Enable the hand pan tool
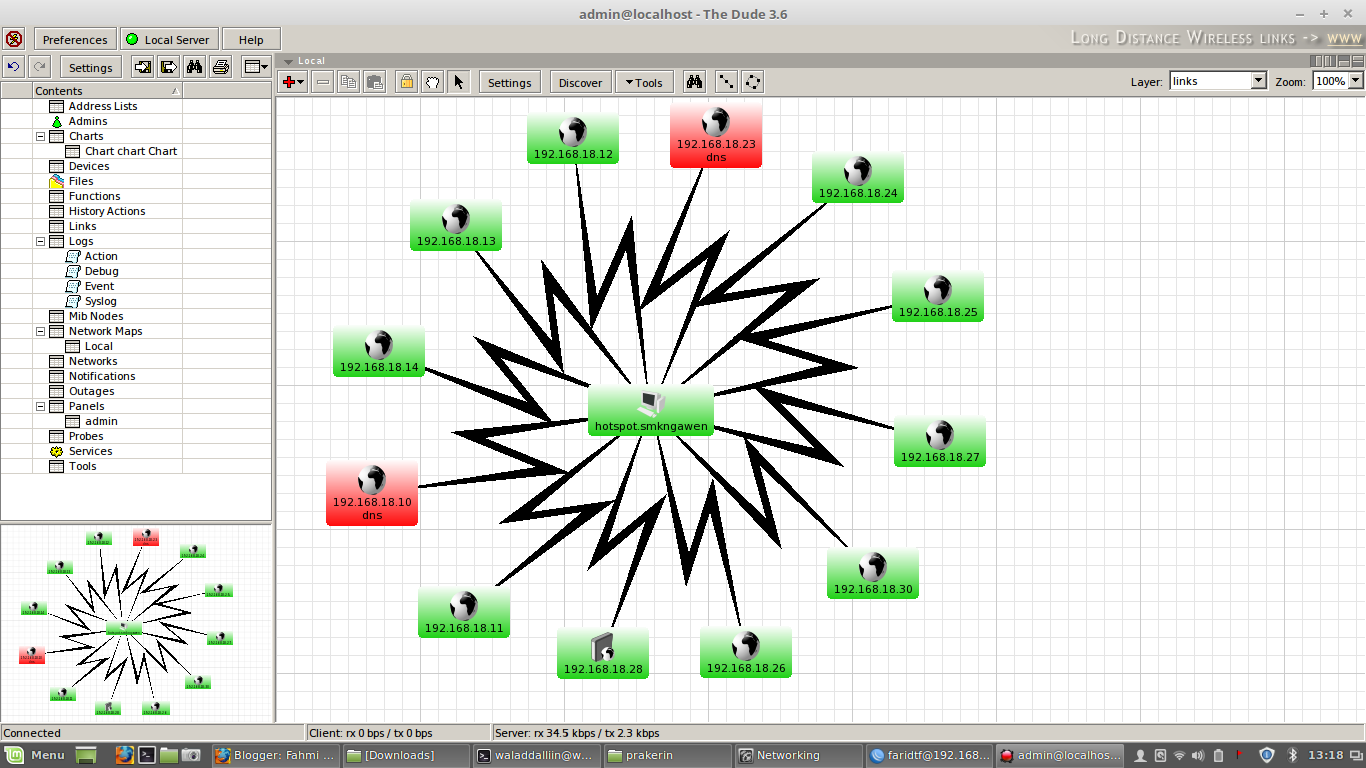Image resolution: width=1366 pixels, height=768 pixels. [432, 81]
